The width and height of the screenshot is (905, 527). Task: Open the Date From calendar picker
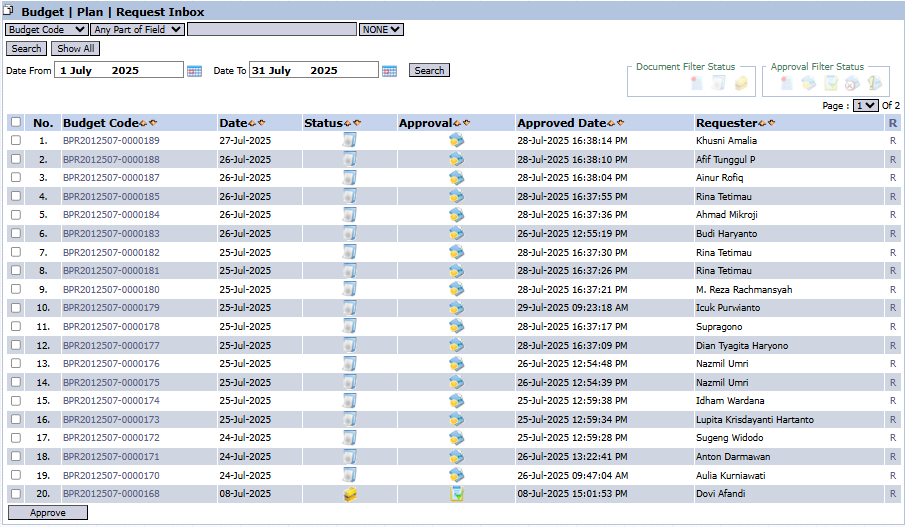click(195, 71)
